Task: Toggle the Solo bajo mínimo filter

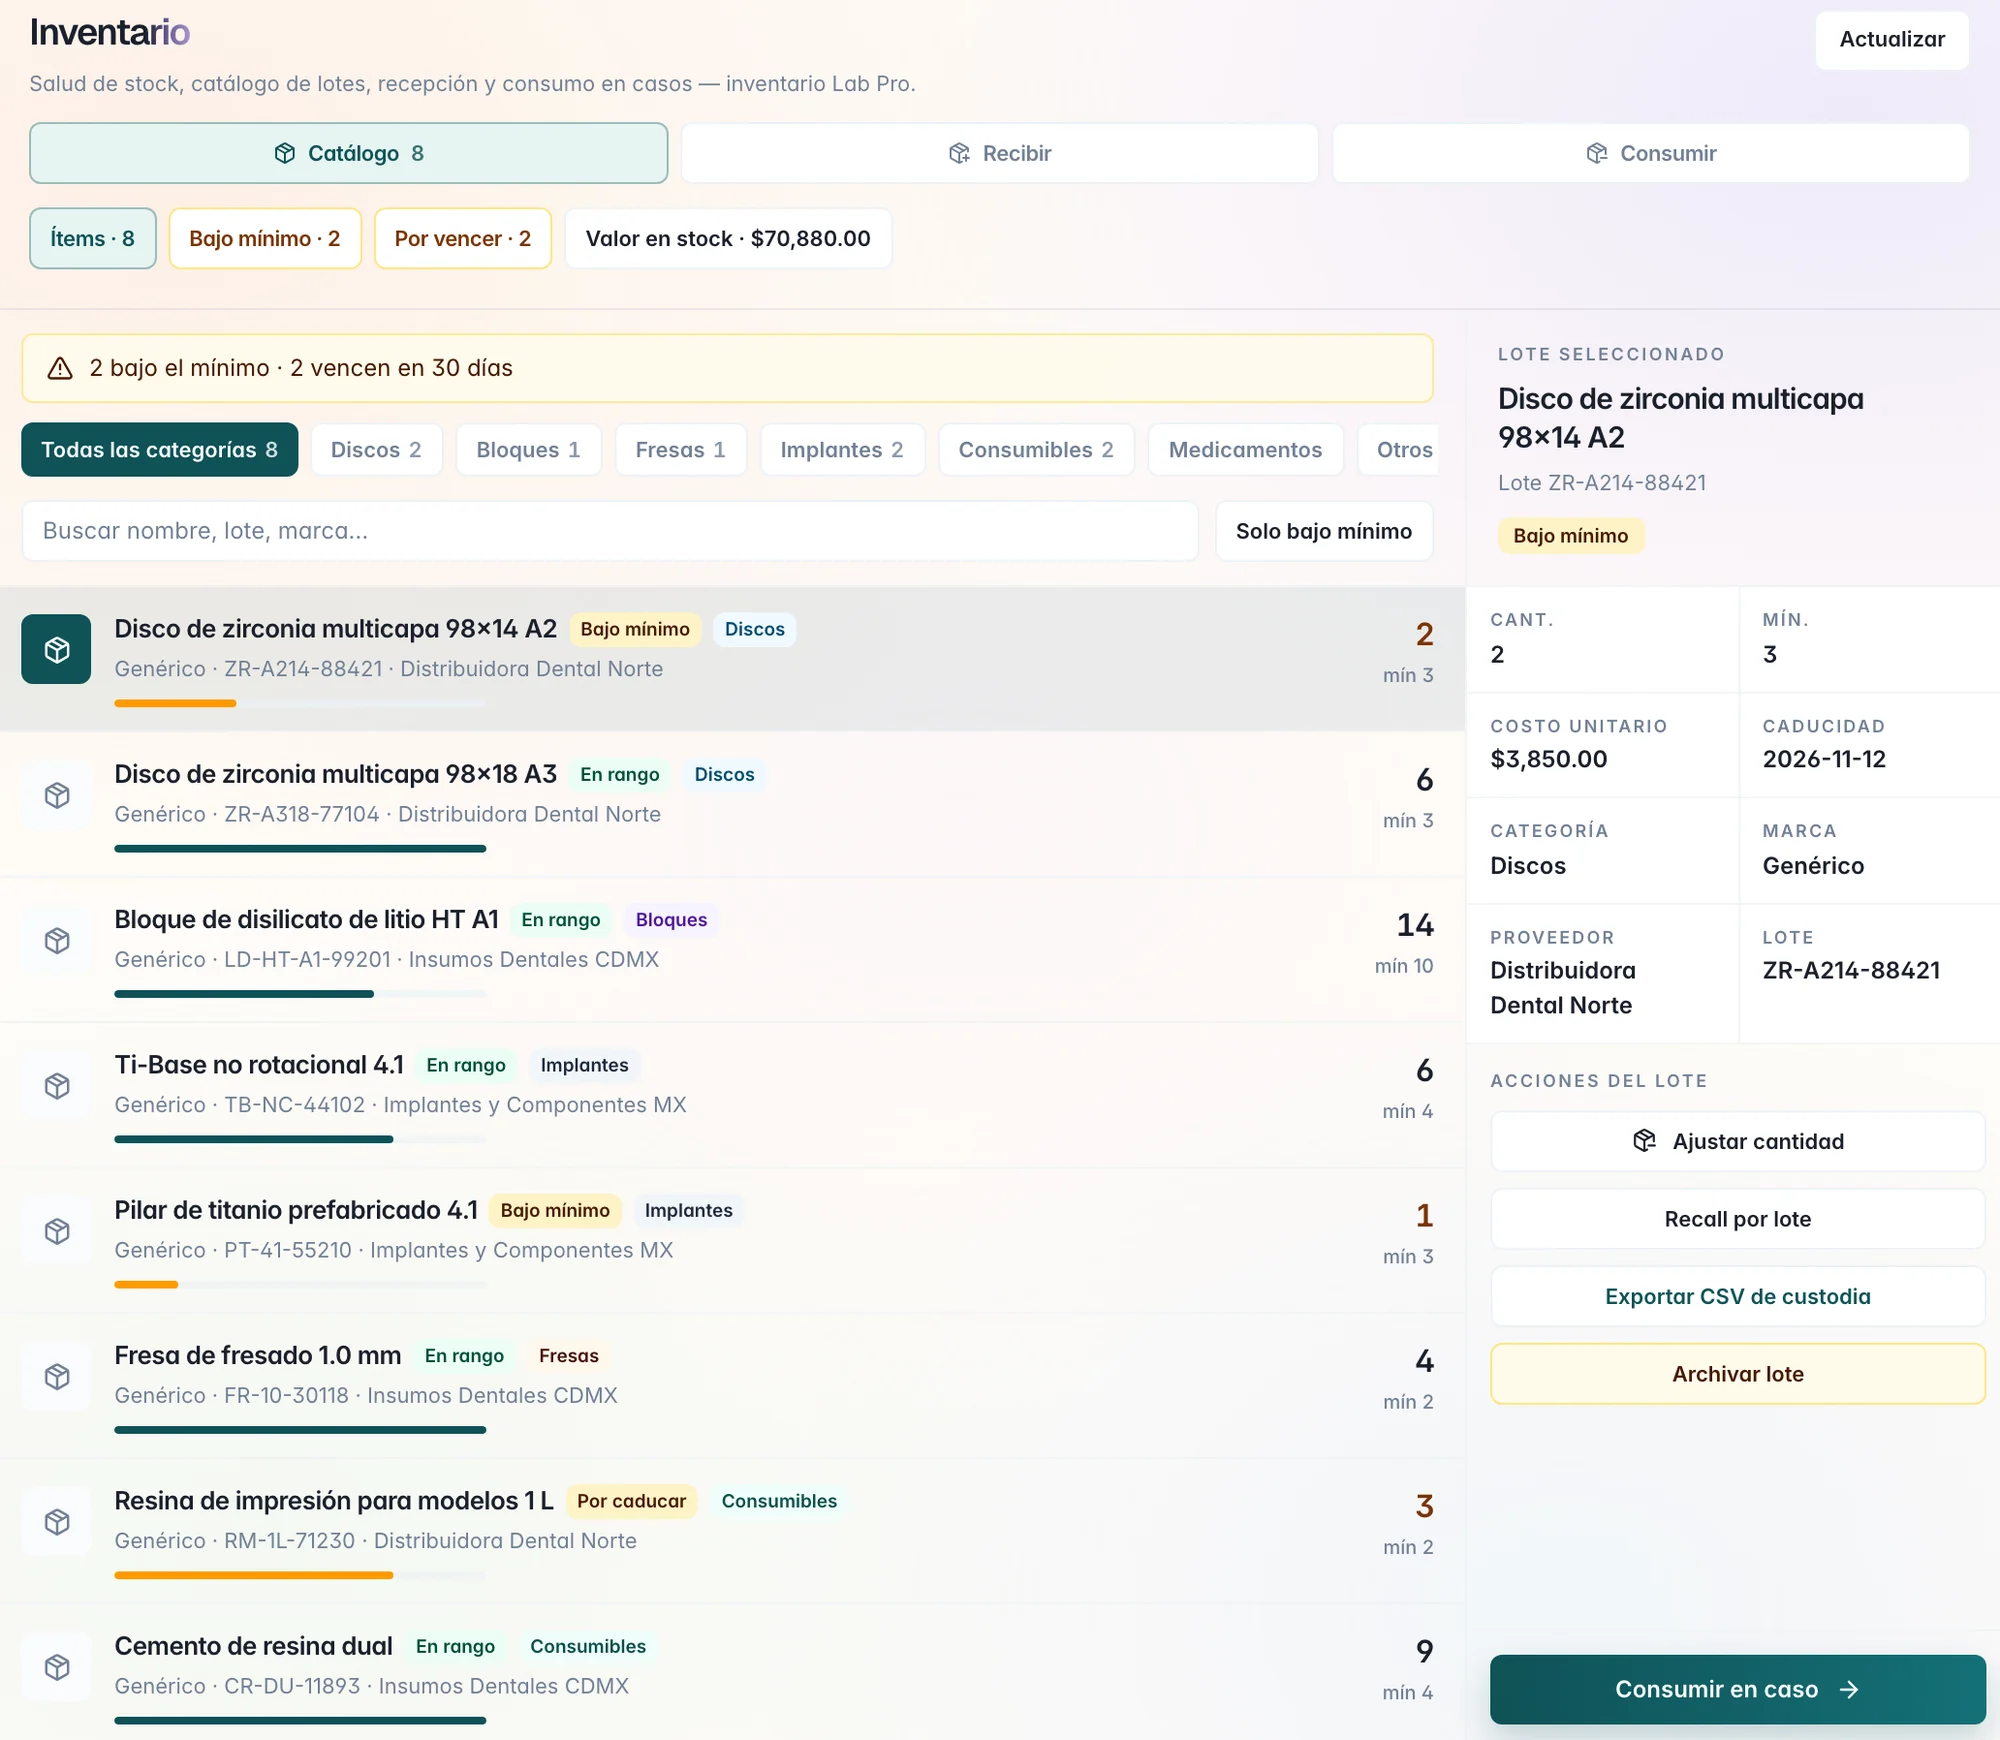Action: coord(1324,531)
